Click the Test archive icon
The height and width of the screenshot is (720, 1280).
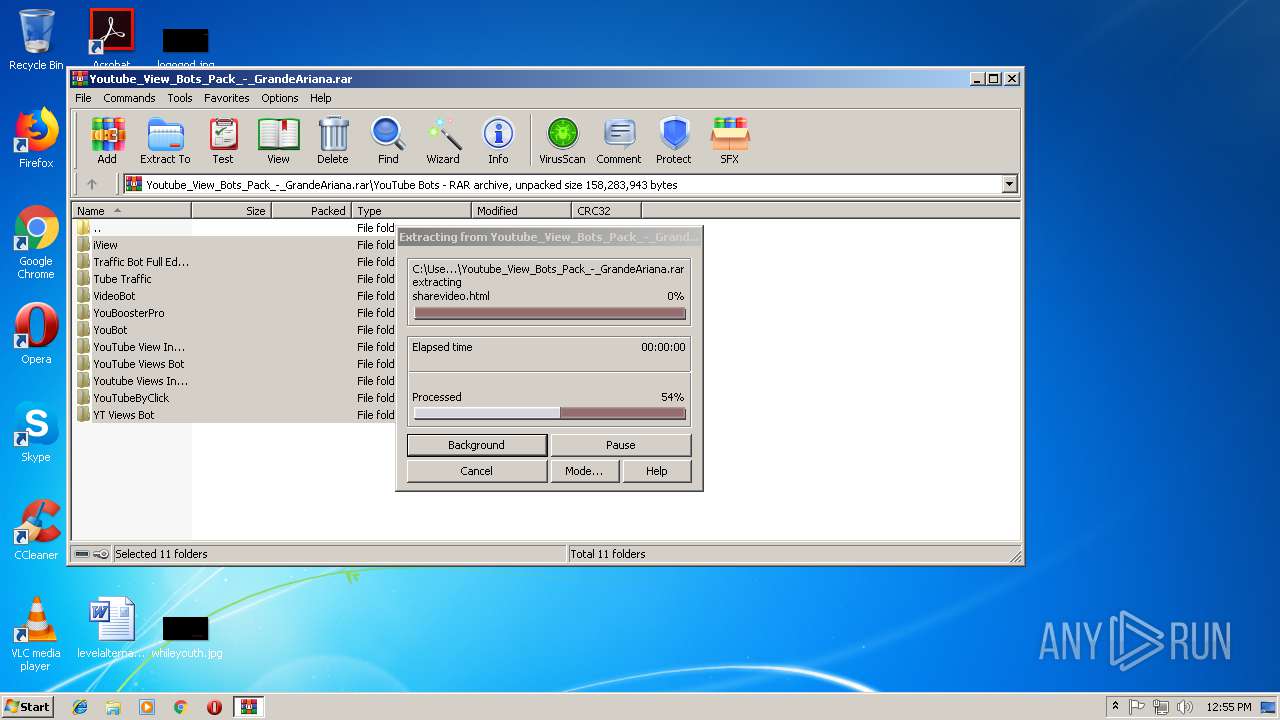click(223, 141)
